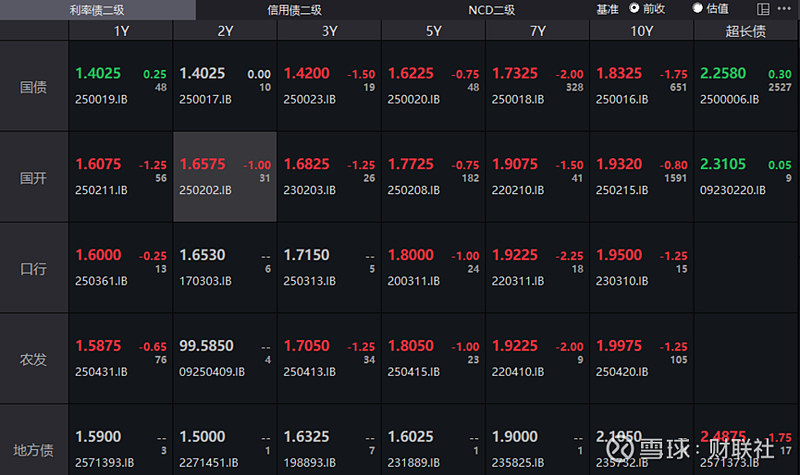Click yield 1.9975 in 农发 10Y

(x=619, y=346)
